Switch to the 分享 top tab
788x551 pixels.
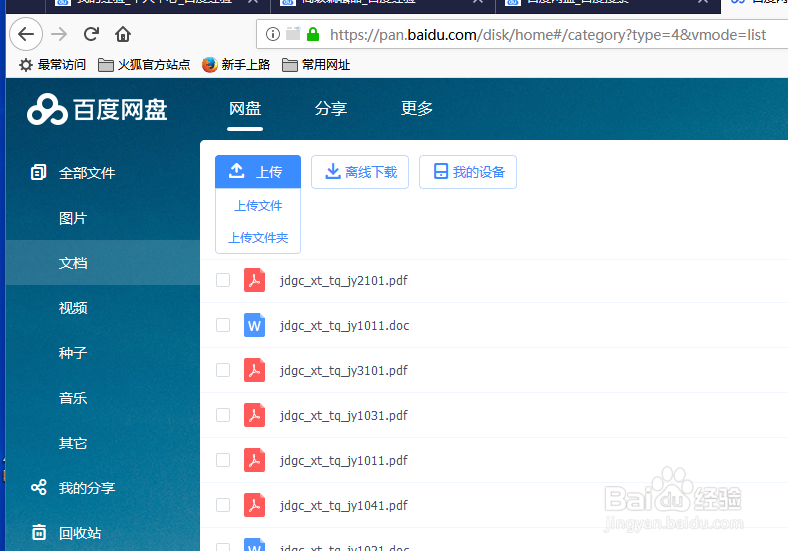coord(331,109)
